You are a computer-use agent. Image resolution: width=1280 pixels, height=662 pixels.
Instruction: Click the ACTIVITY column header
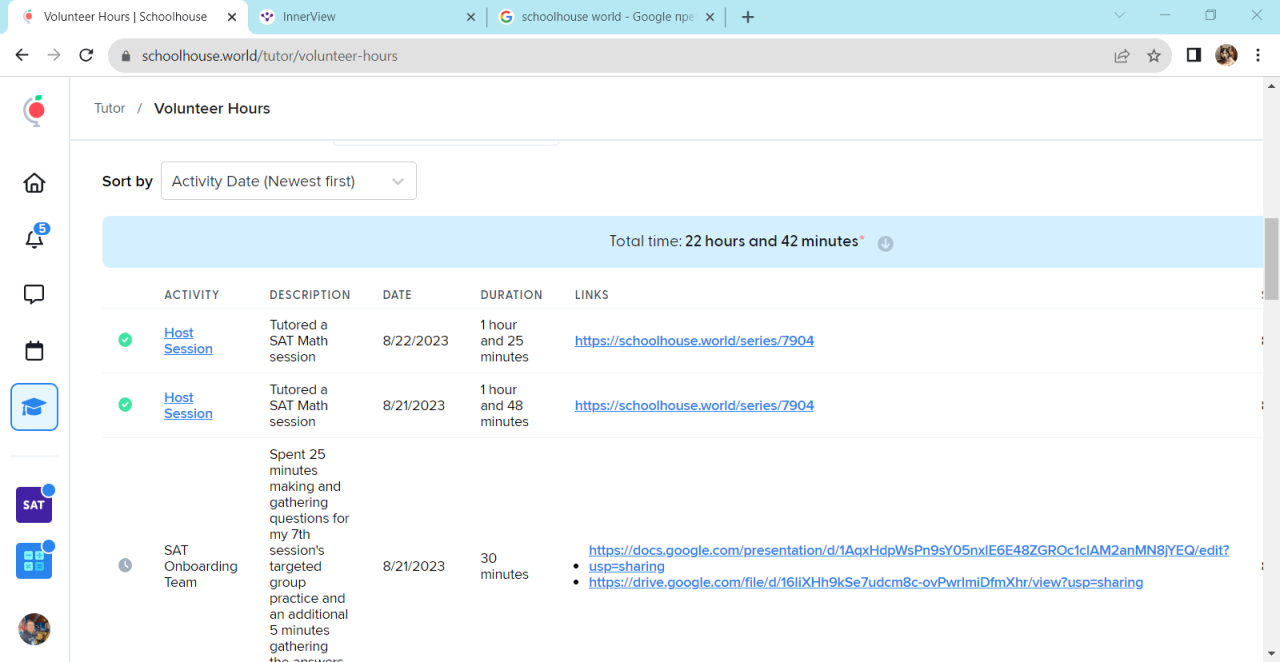tap(192, 295)
